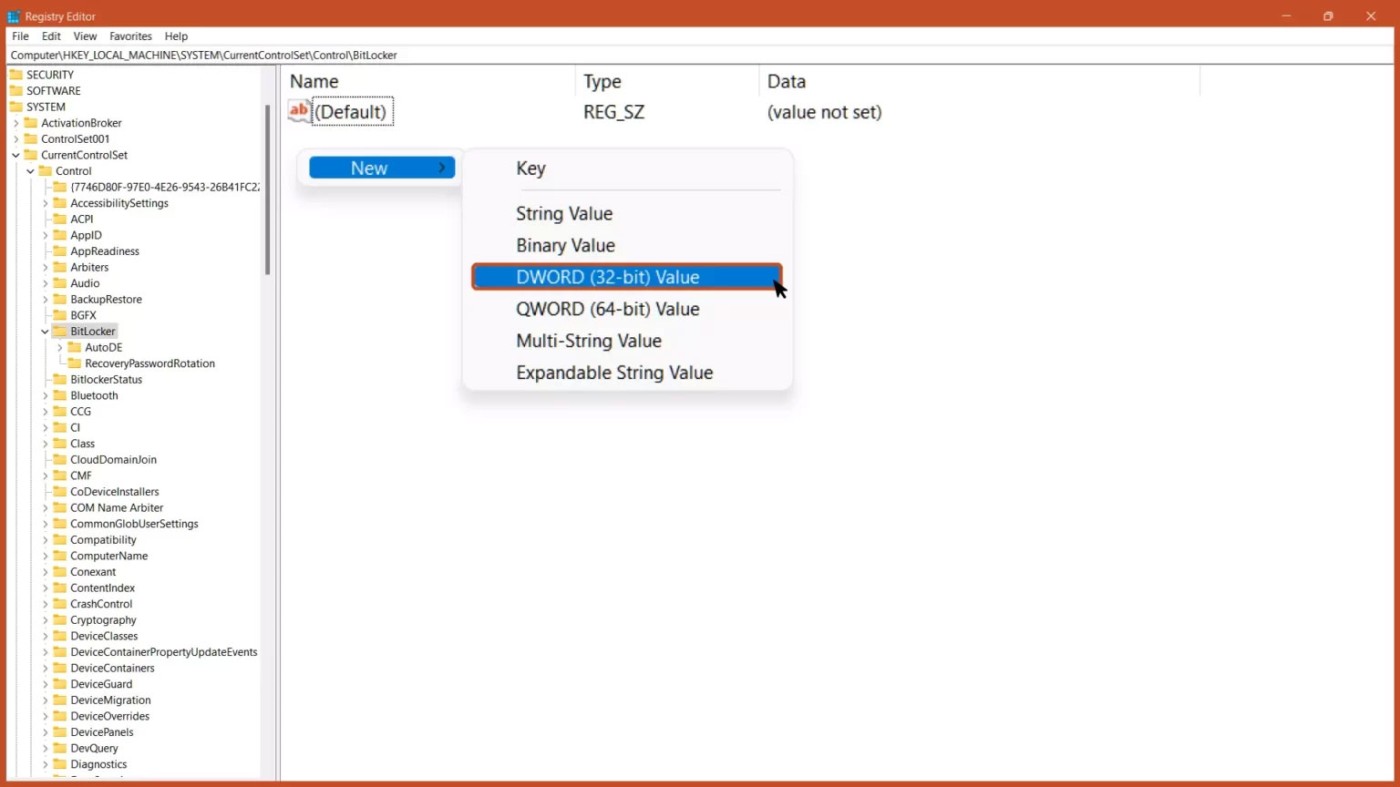The width and height of the screenshot is (1400, 787).
Task: Expand the ControlSet001 tree node
Action: [x=16, y=139]
